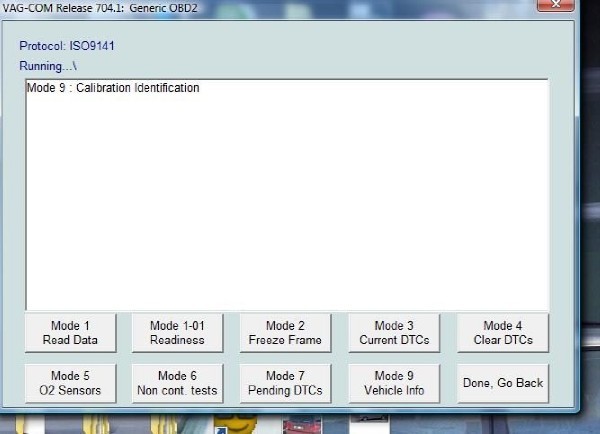600x434 pixels.
Task: Close the VAG-COM Generic OBD2 window
Action: 556,5
